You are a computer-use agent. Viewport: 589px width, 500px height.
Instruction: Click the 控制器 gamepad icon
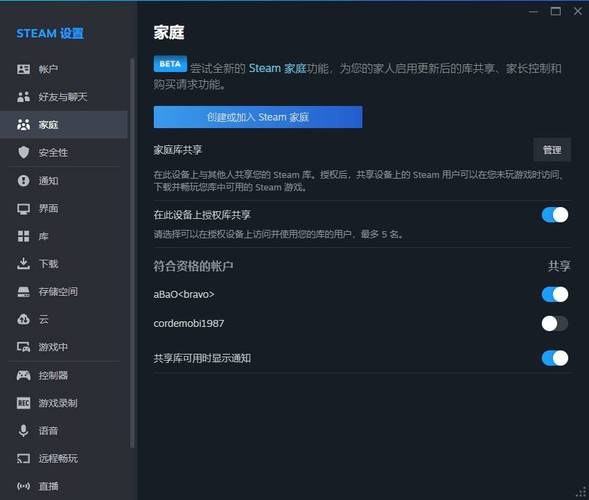23,375
